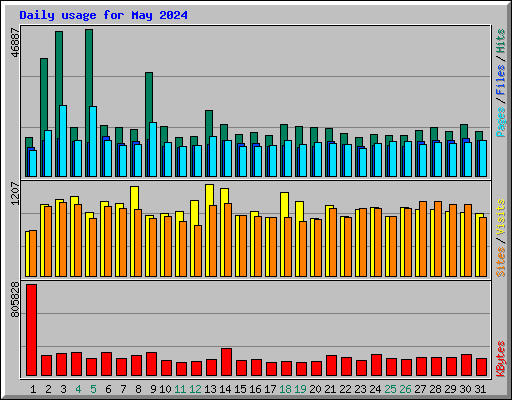This screenshot has width=512, height=400.
Task: Click the yellow 'Visits' legend label
Action: 501,218
